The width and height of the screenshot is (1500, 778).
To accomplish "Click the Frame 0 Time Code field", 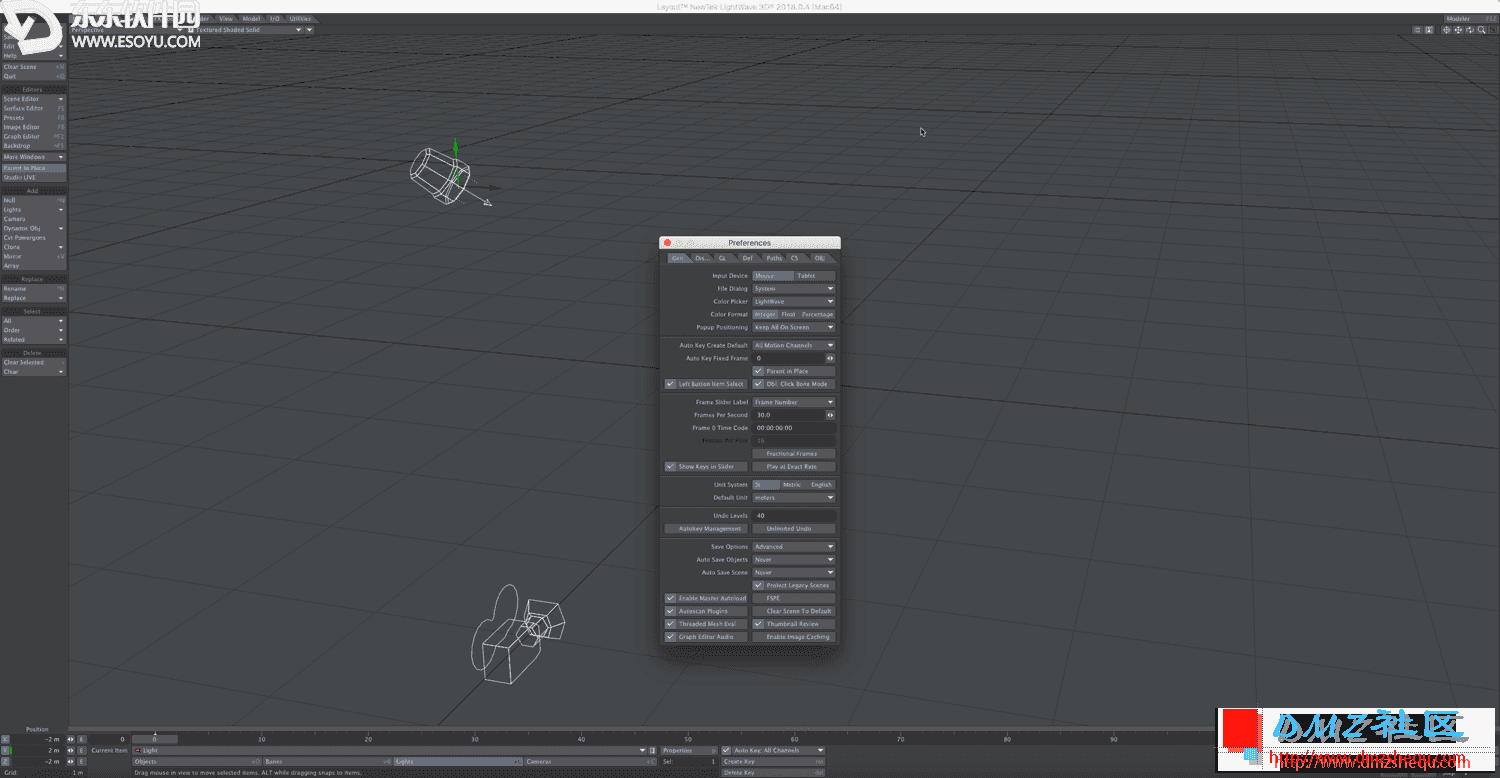I will (x=794, y=428).
